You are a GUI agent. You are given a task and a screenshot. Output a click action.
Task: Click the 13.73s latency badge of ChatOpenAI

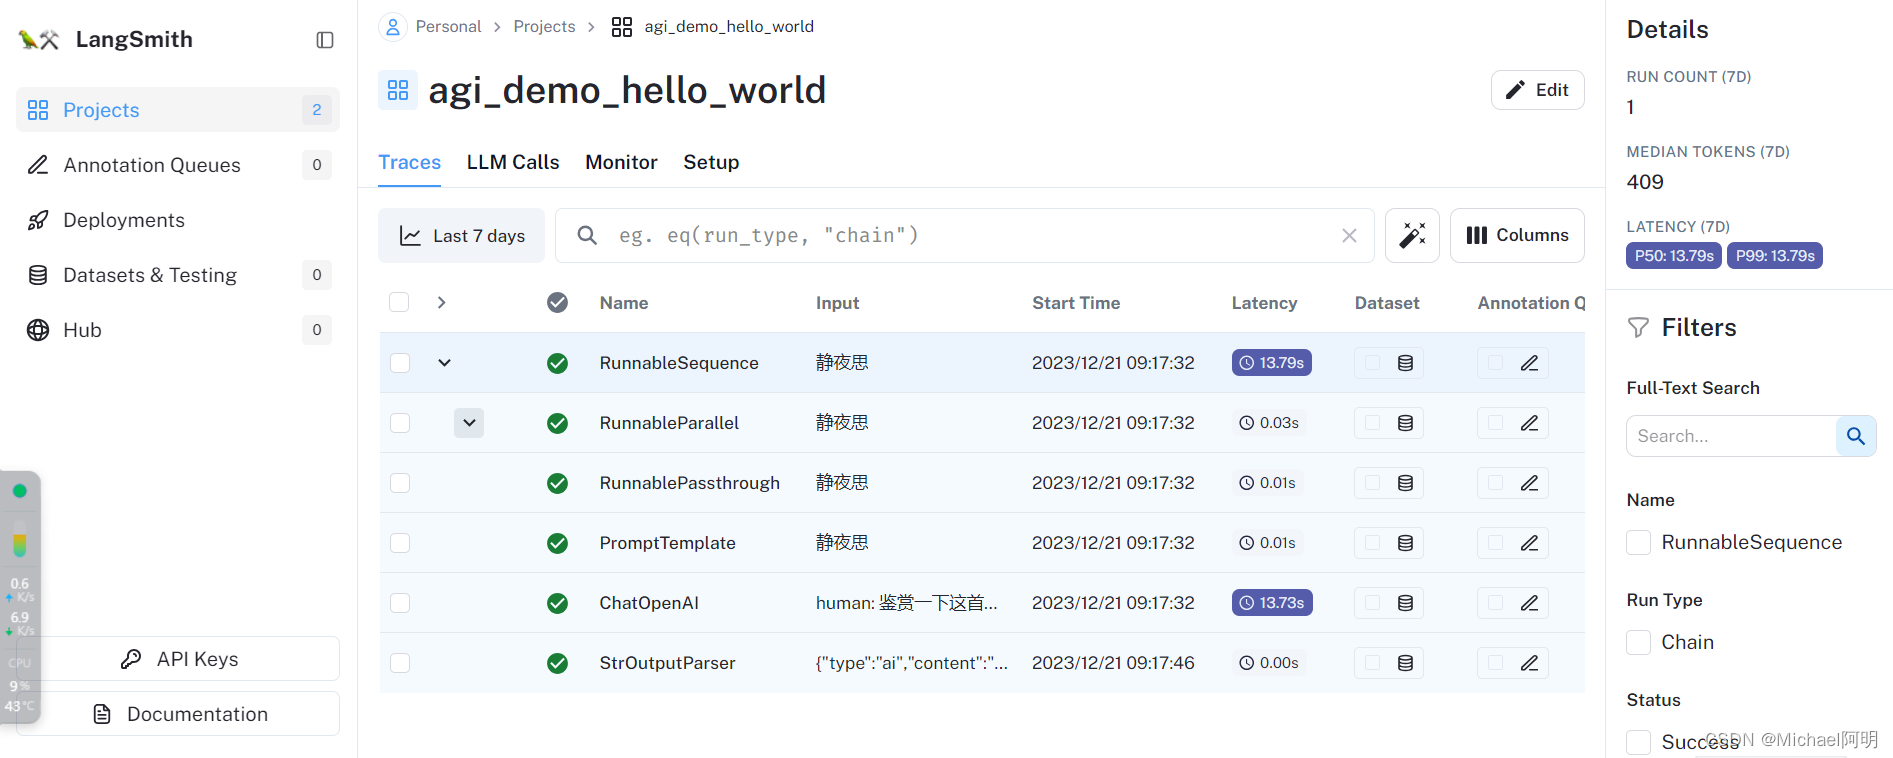pos(1271,603)
